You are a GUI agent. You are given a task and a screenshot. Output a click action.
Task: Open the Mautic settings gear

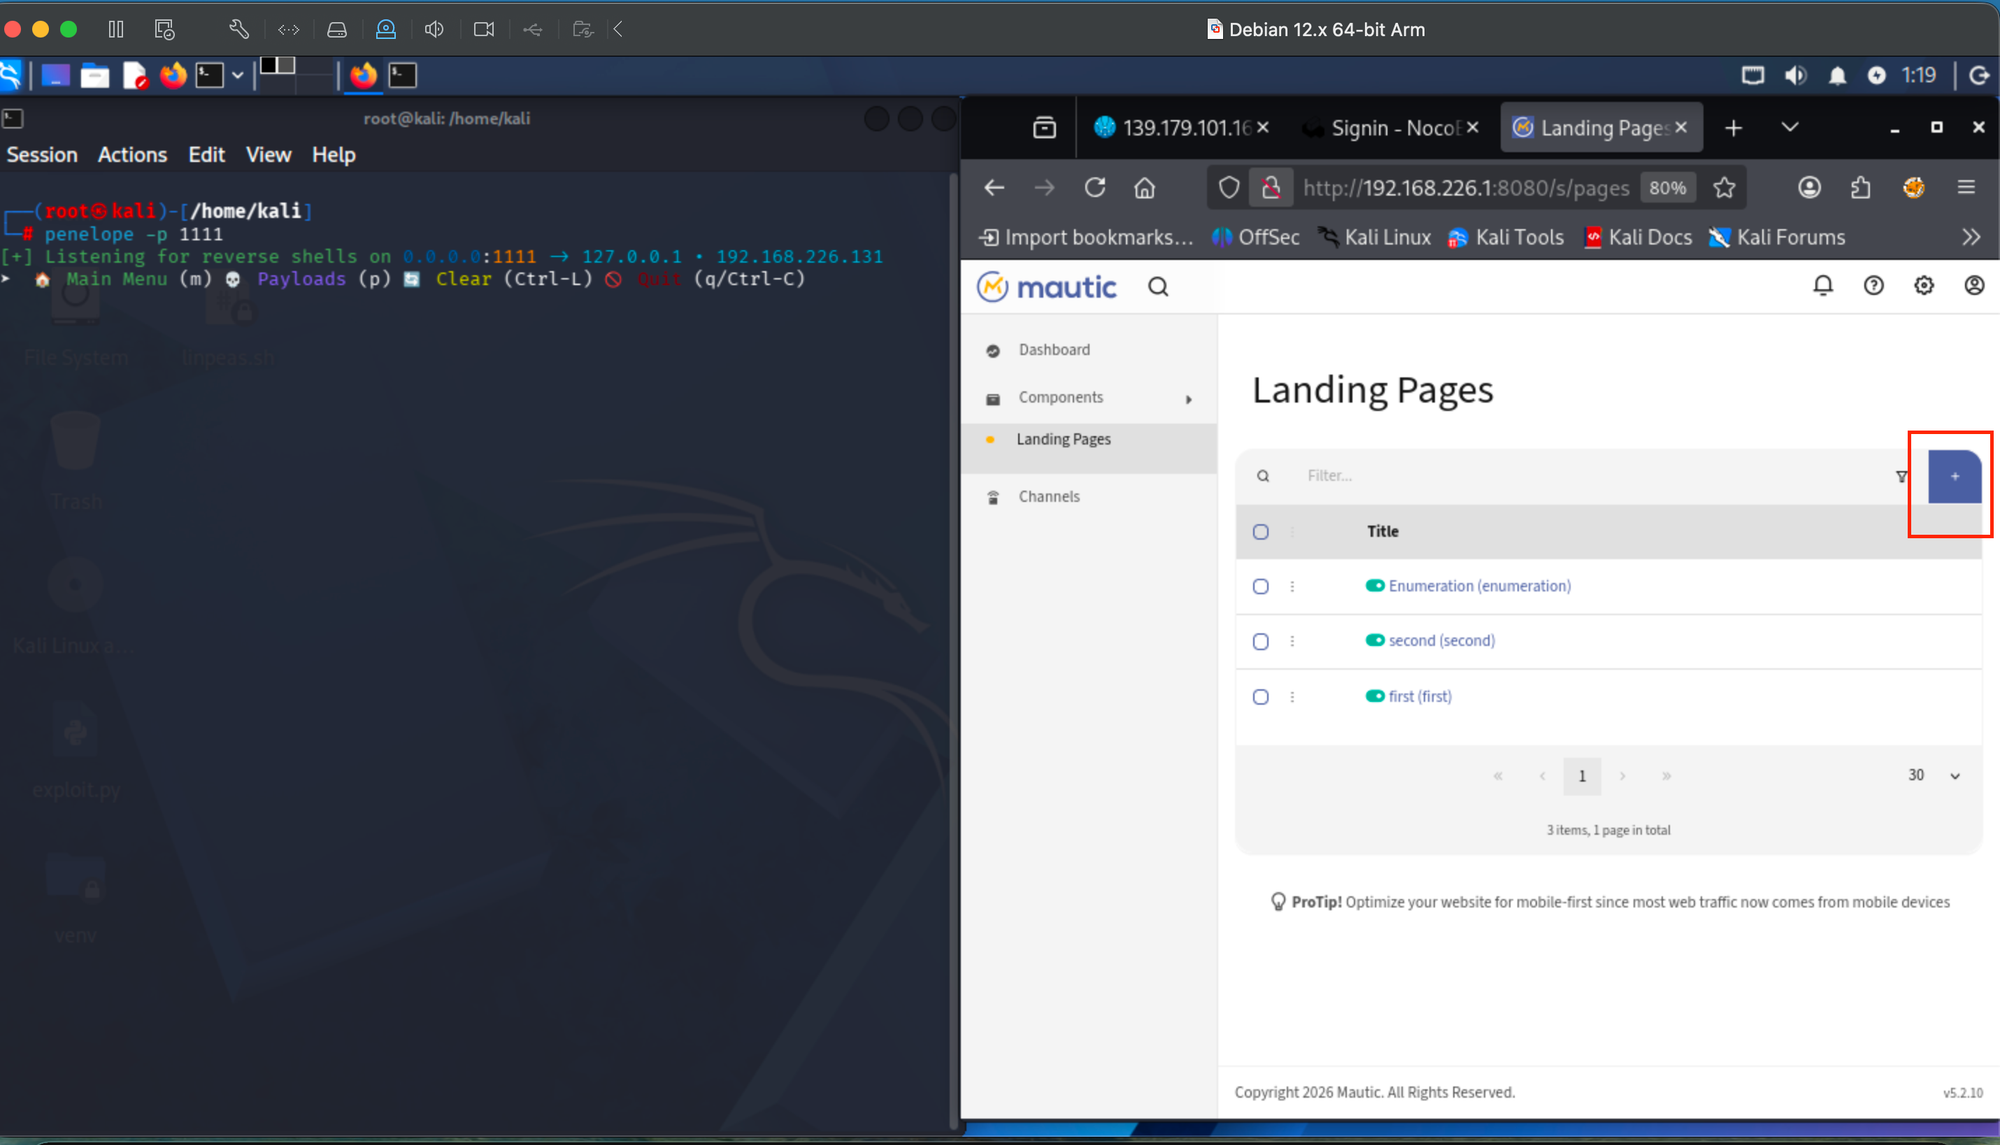(x=1924, y=286)
